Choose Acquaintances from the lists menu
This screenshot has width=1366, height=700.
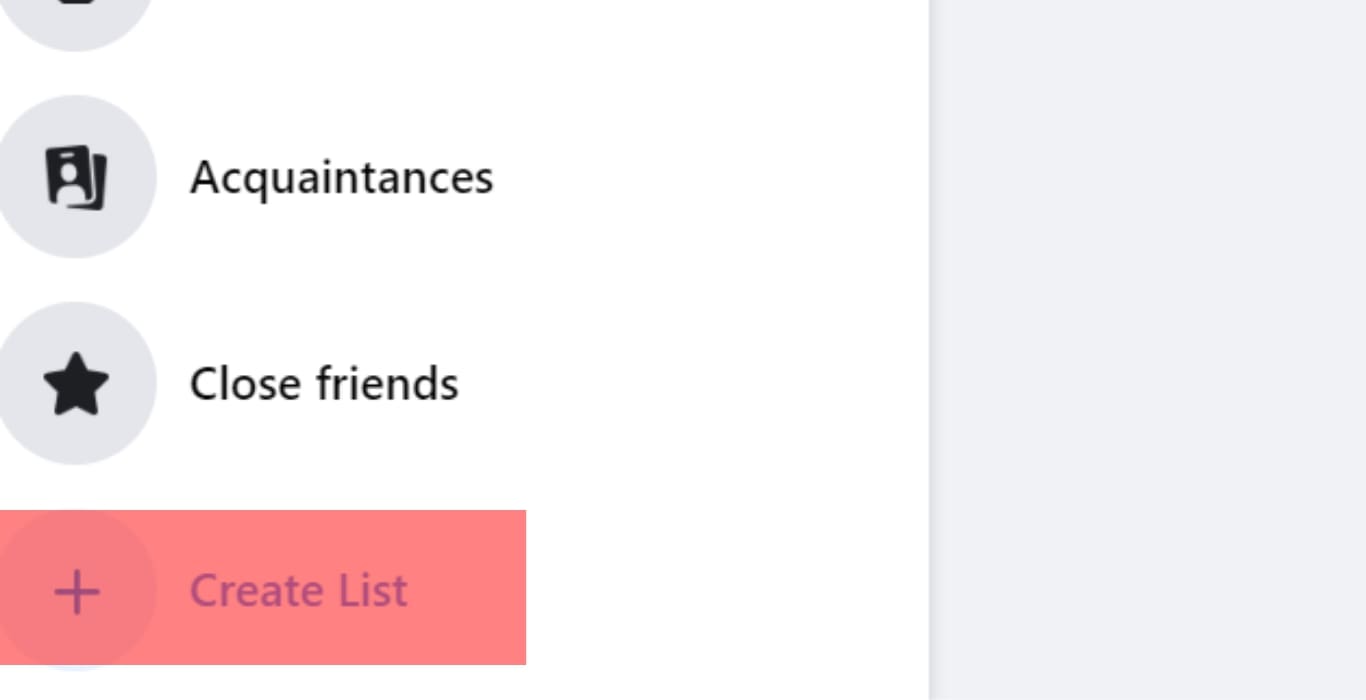[340, 177]
